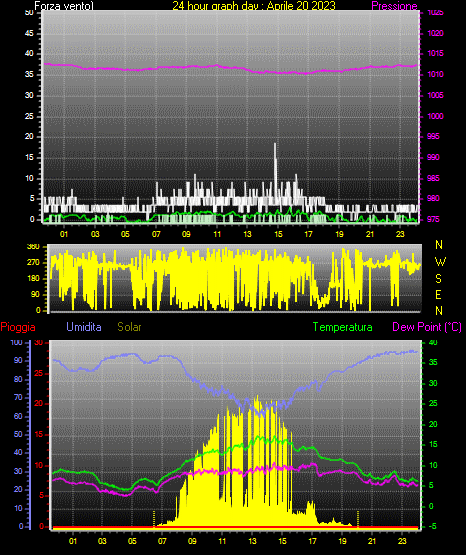Click the Pressione legend label
Screen dimensions: 466x555
pyautogui.click(x=394, y=6)
